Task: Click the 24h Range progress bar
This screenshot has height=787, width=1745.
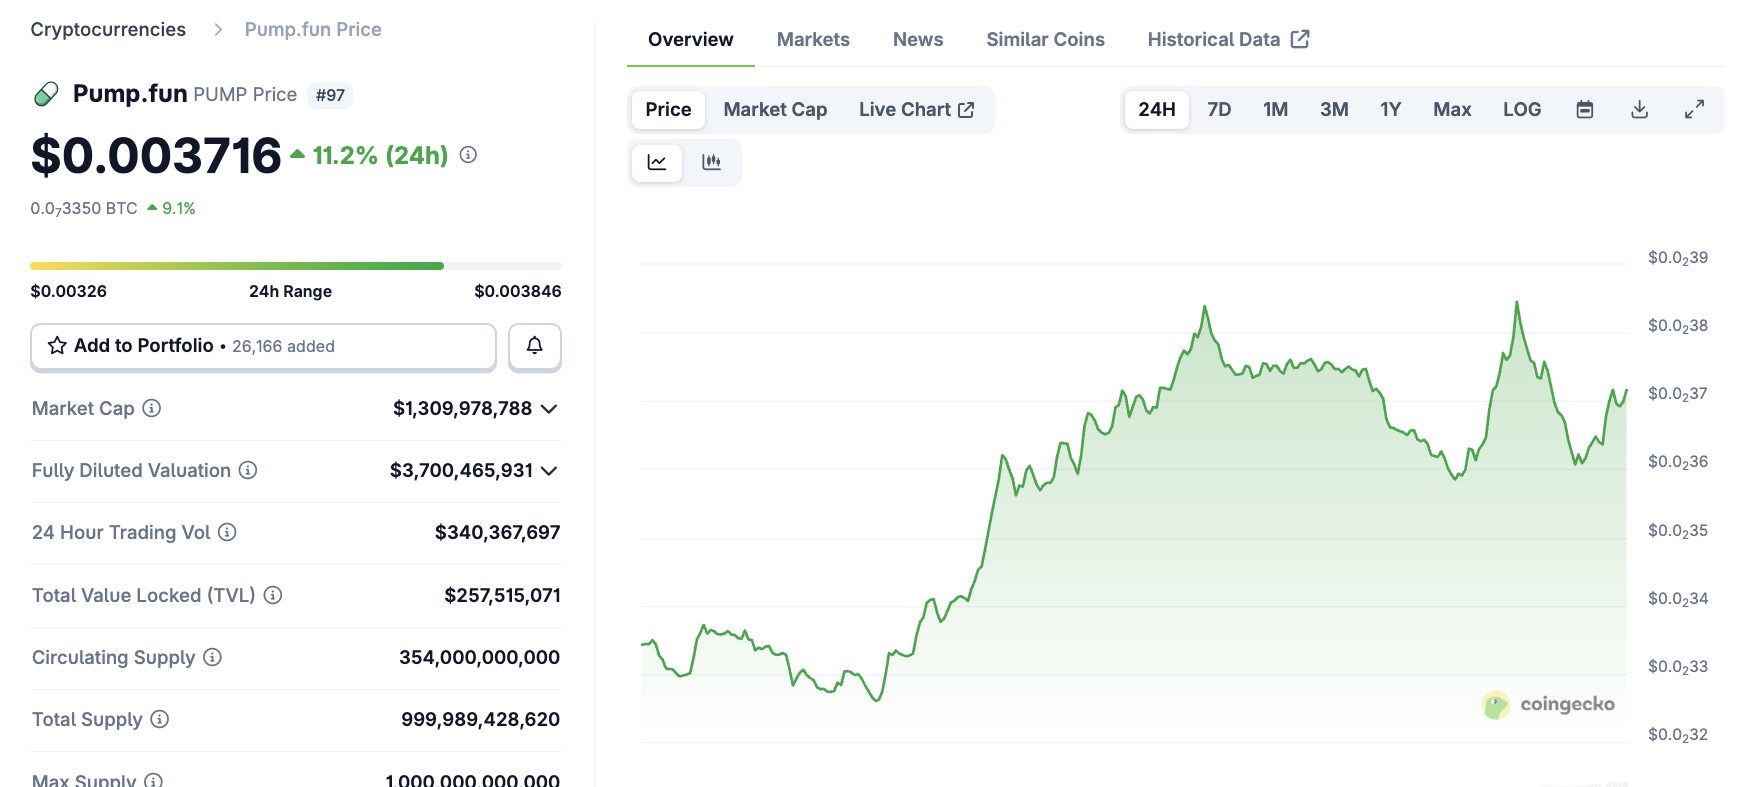Action: point(296,266)
